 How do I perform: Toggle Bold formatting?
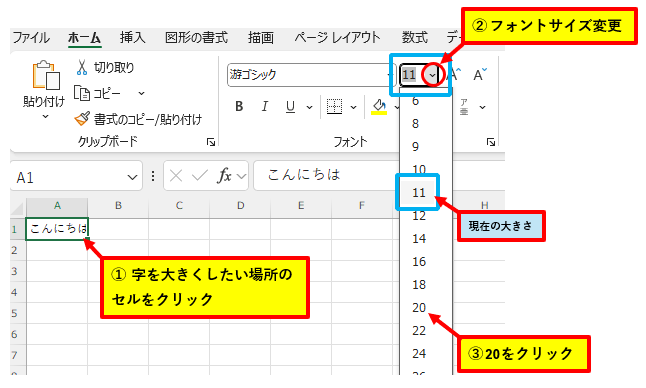coord(239,107)
